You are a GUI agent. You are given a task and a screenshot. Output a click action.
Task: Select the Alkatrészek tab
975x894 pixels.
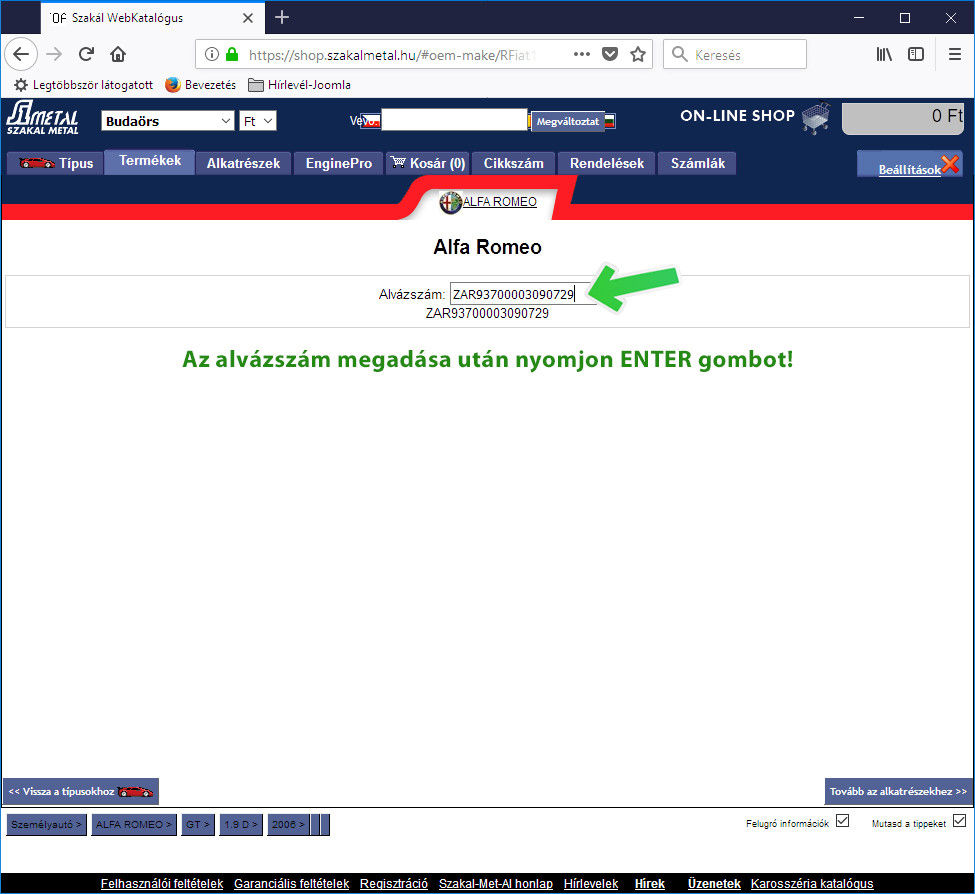coord(243,163)
